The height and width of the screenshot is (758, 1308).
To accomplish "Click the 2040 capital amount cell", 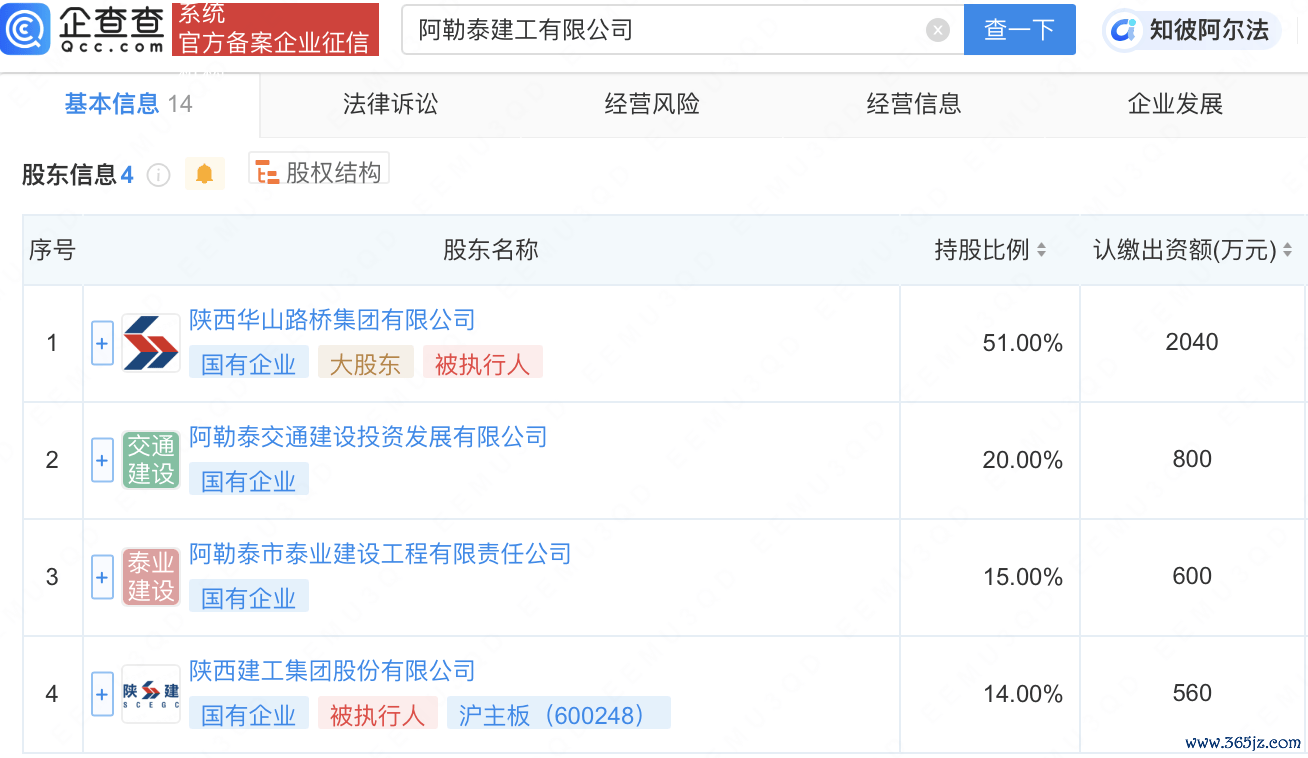I will coord(1192,343).
